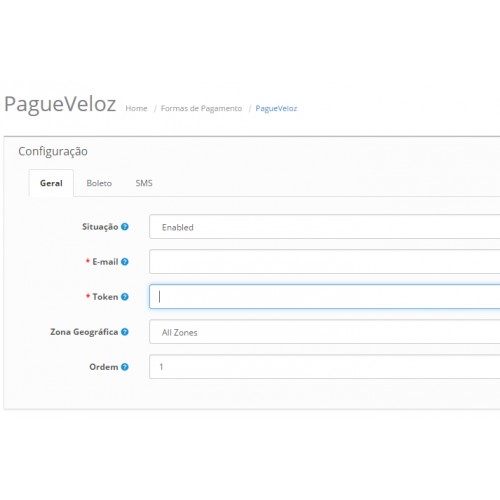Switch to the SMS tab

[x=144, y=183]
